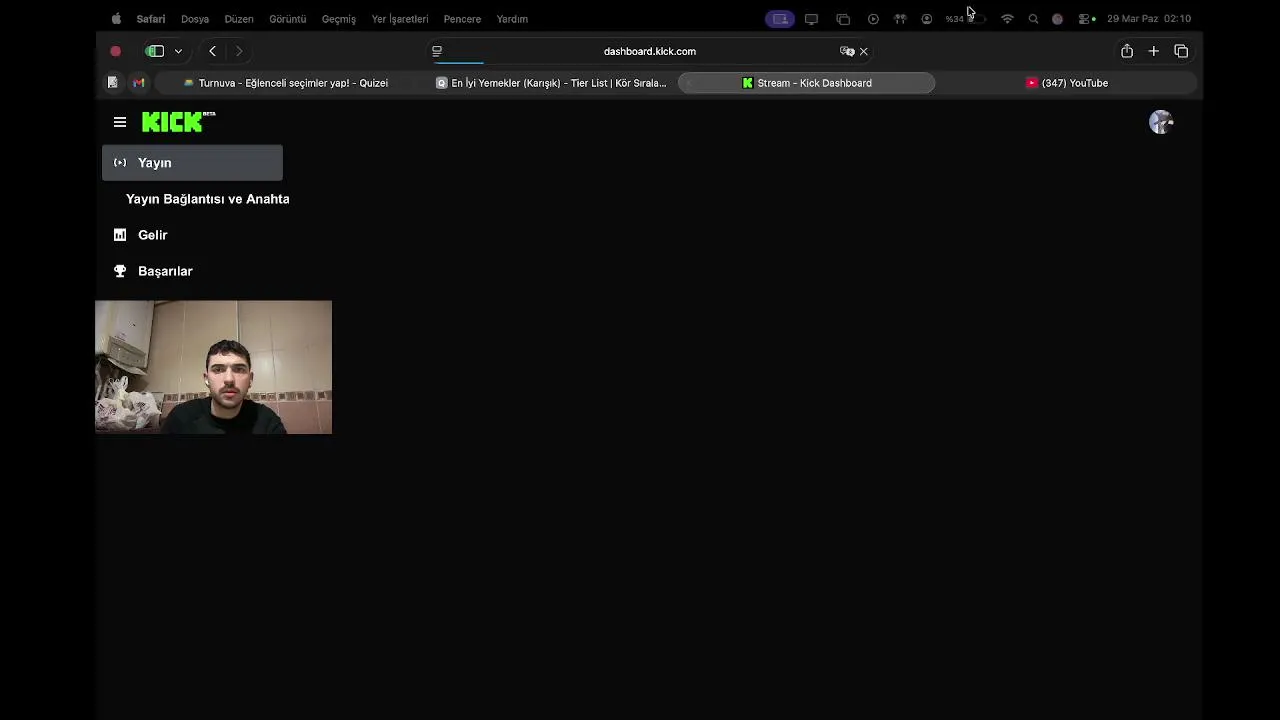This screenshot has height=720, width=1280.
Task: Open the Apple menu
Action: 116,19
